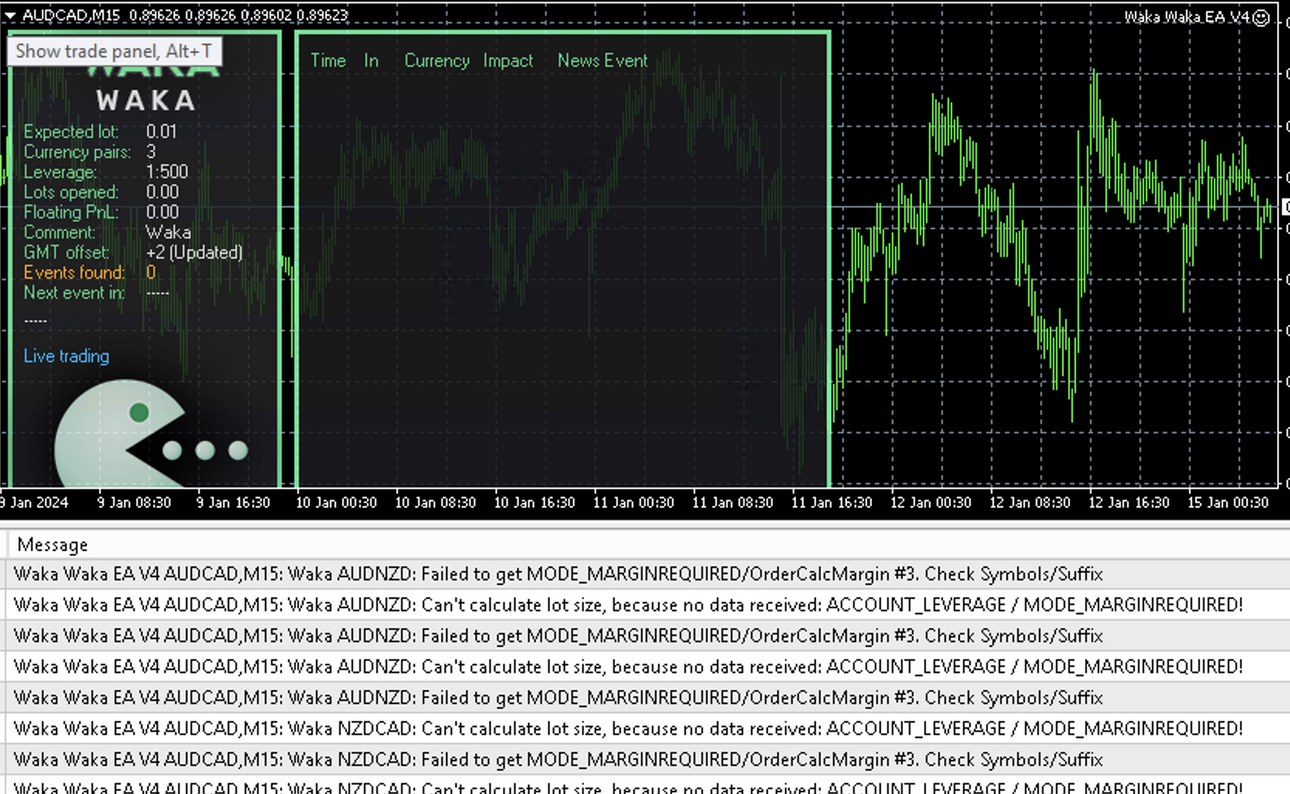1290x794 pixels.
Task: Click the Lots opened label
Action: coord(71,192)
